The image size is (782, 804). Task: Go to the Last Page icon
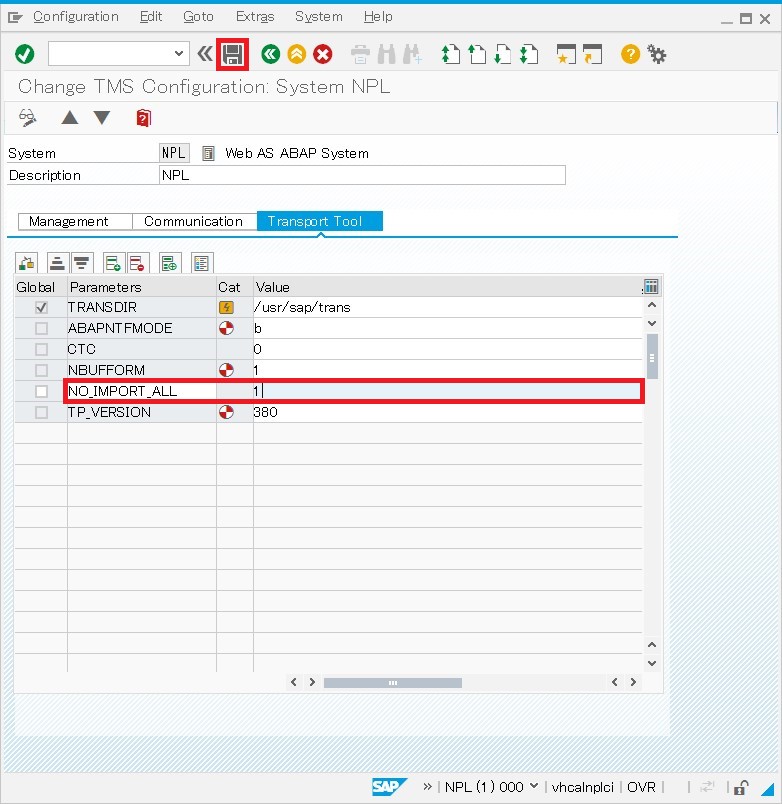tap(529, 54)
